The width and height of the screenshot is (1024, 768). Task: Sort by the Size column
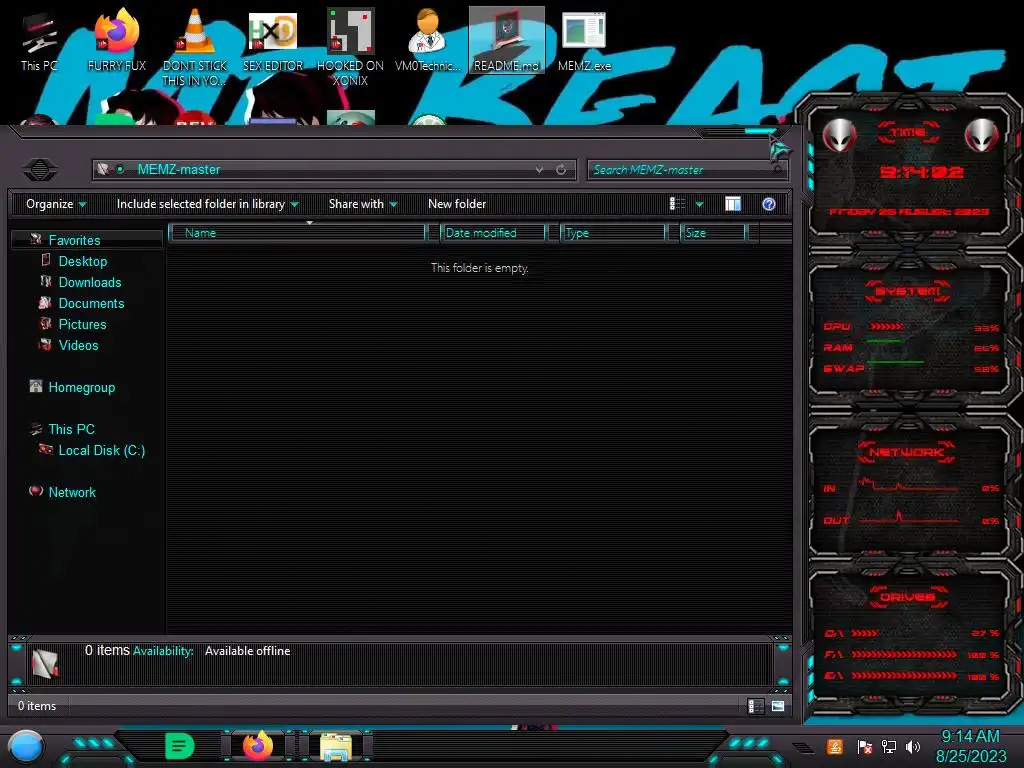(713, 232)
